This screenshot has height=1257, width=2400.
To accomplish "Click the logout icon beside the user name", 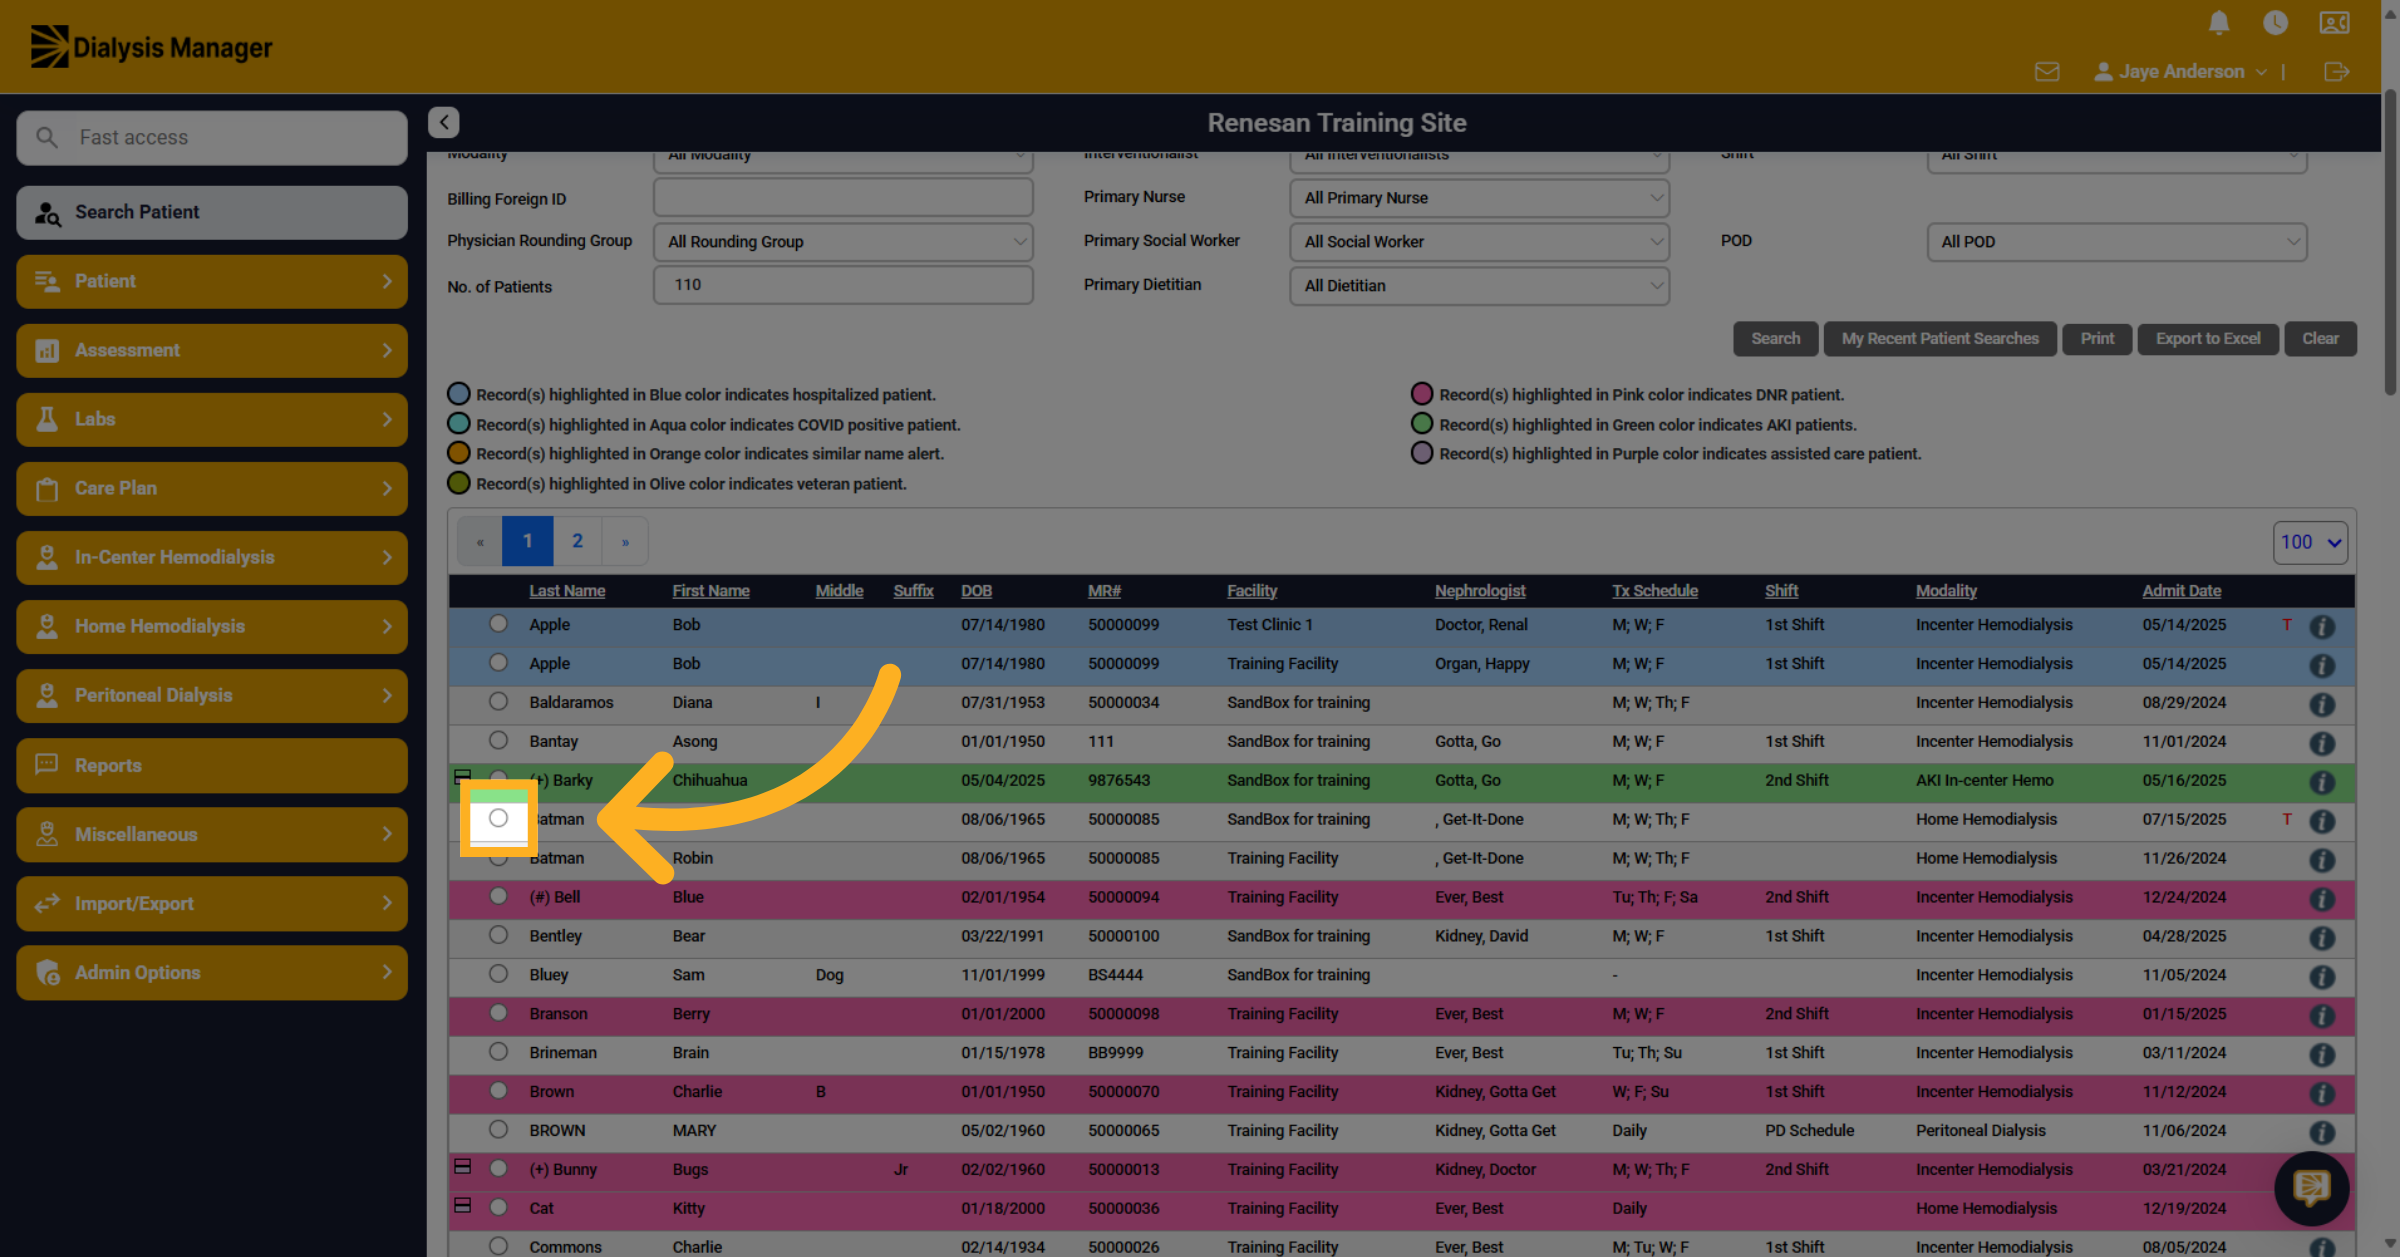I will [2337, 72].
